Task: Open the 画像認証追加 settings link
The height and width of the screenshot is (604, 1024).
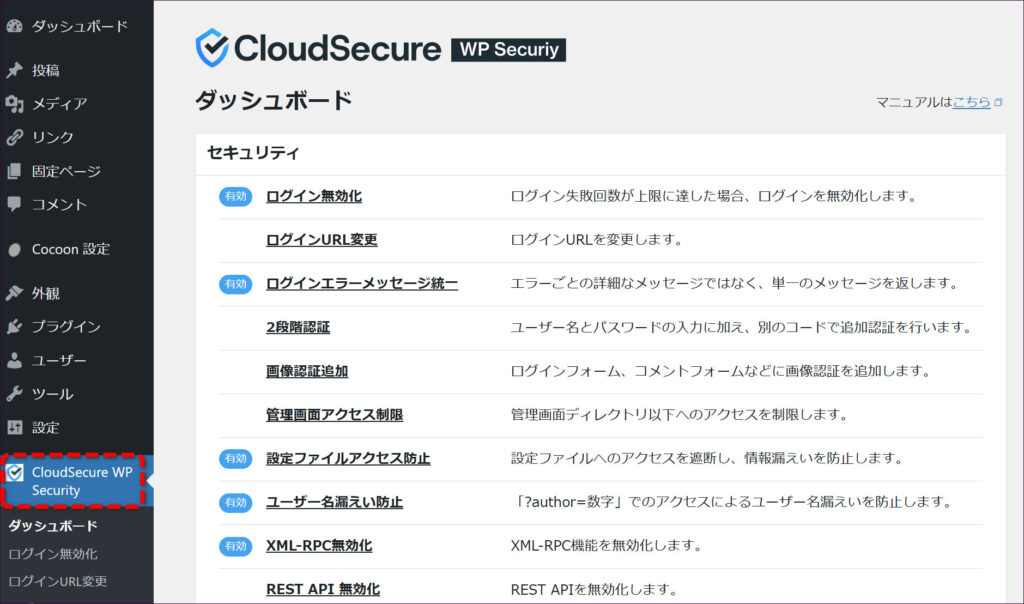Action: pos(307,371)
